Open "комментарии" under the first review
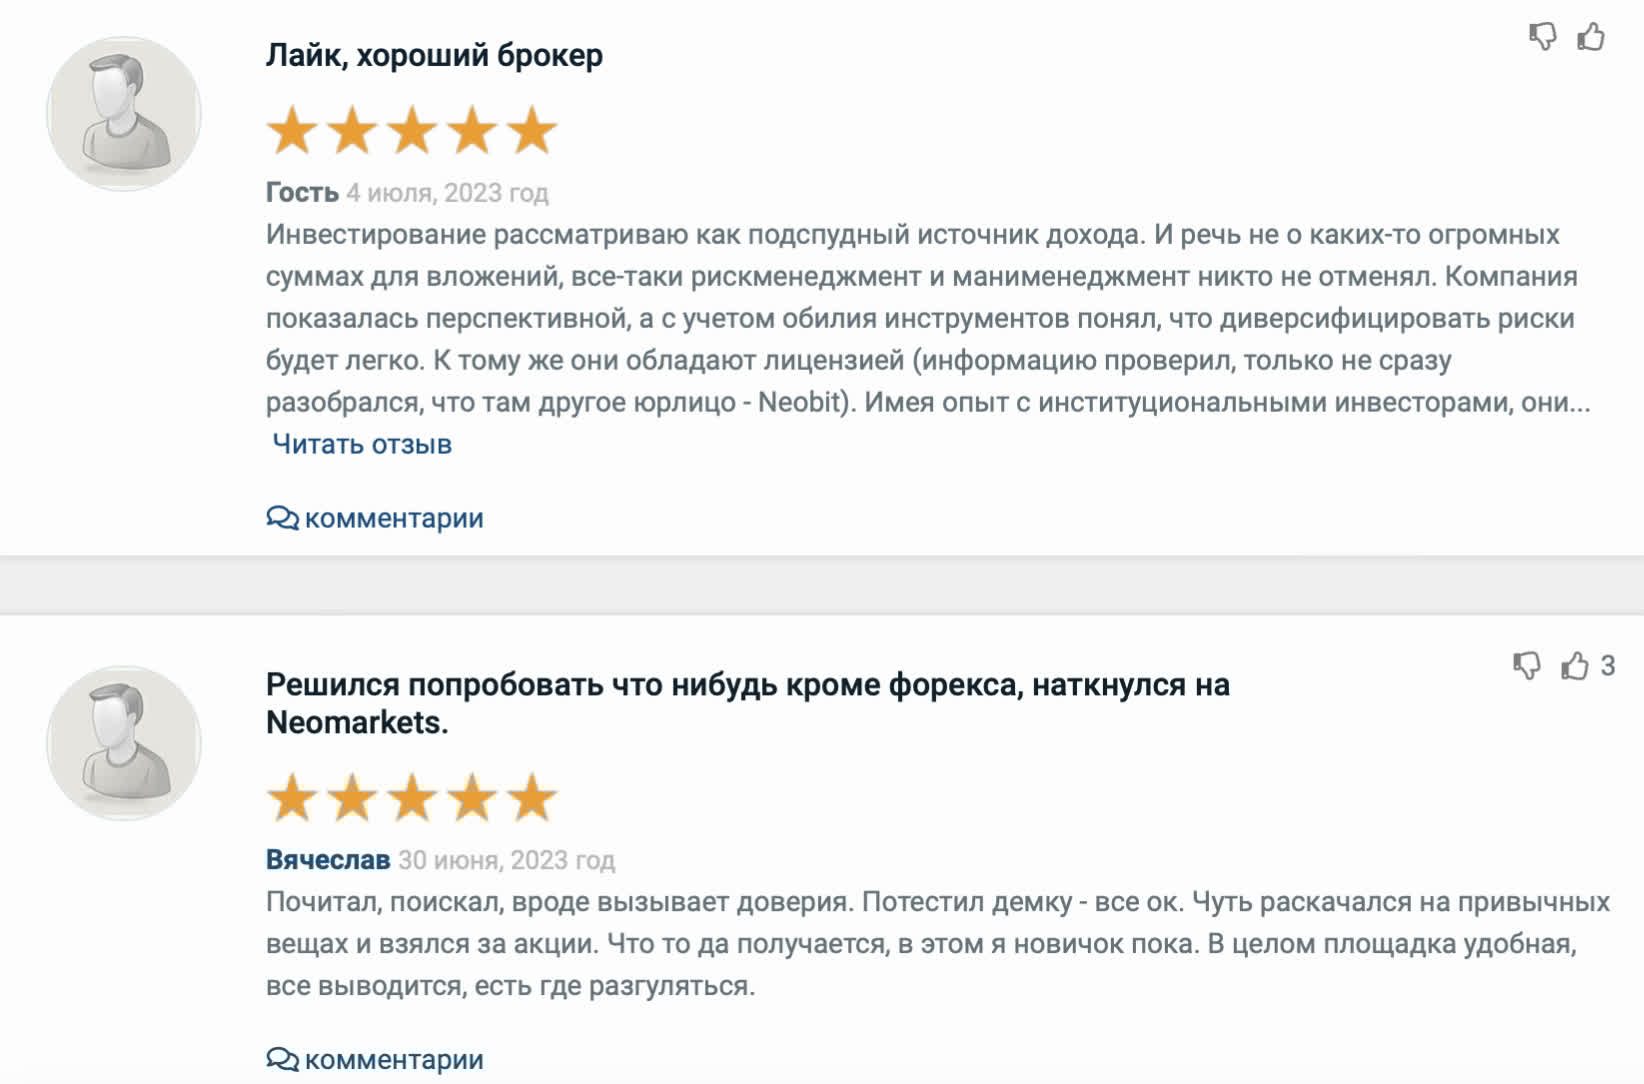Screen dimensions: 1644x1084 [x=394, y=518]
